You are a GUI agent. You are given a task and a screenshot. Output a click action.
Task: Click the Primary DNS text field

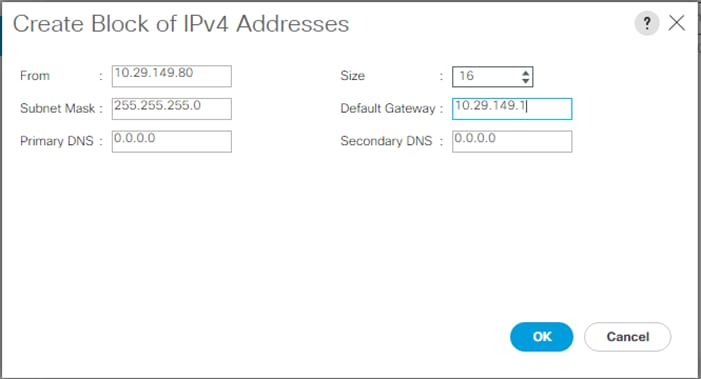(x=172, y=141)
